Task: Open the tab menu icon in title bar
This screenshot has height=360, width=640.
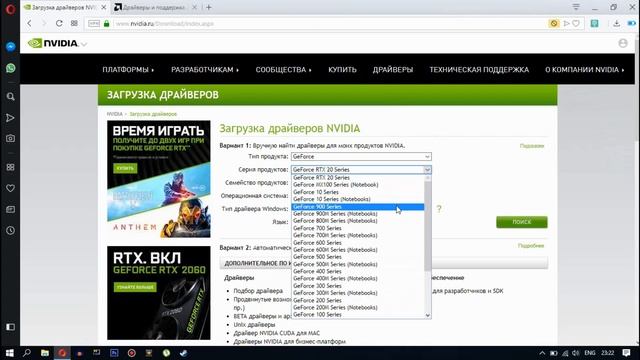Action: (576, 7)
